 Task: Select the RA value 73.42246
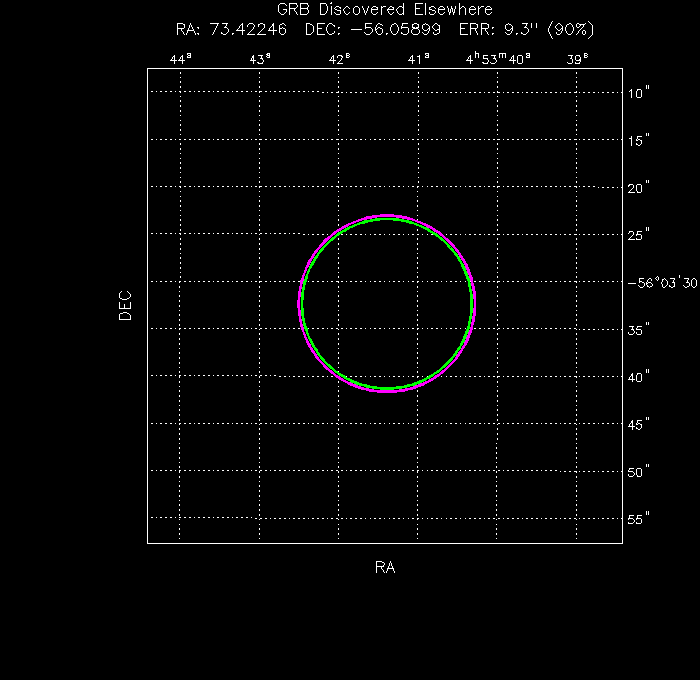click(248, 29)
